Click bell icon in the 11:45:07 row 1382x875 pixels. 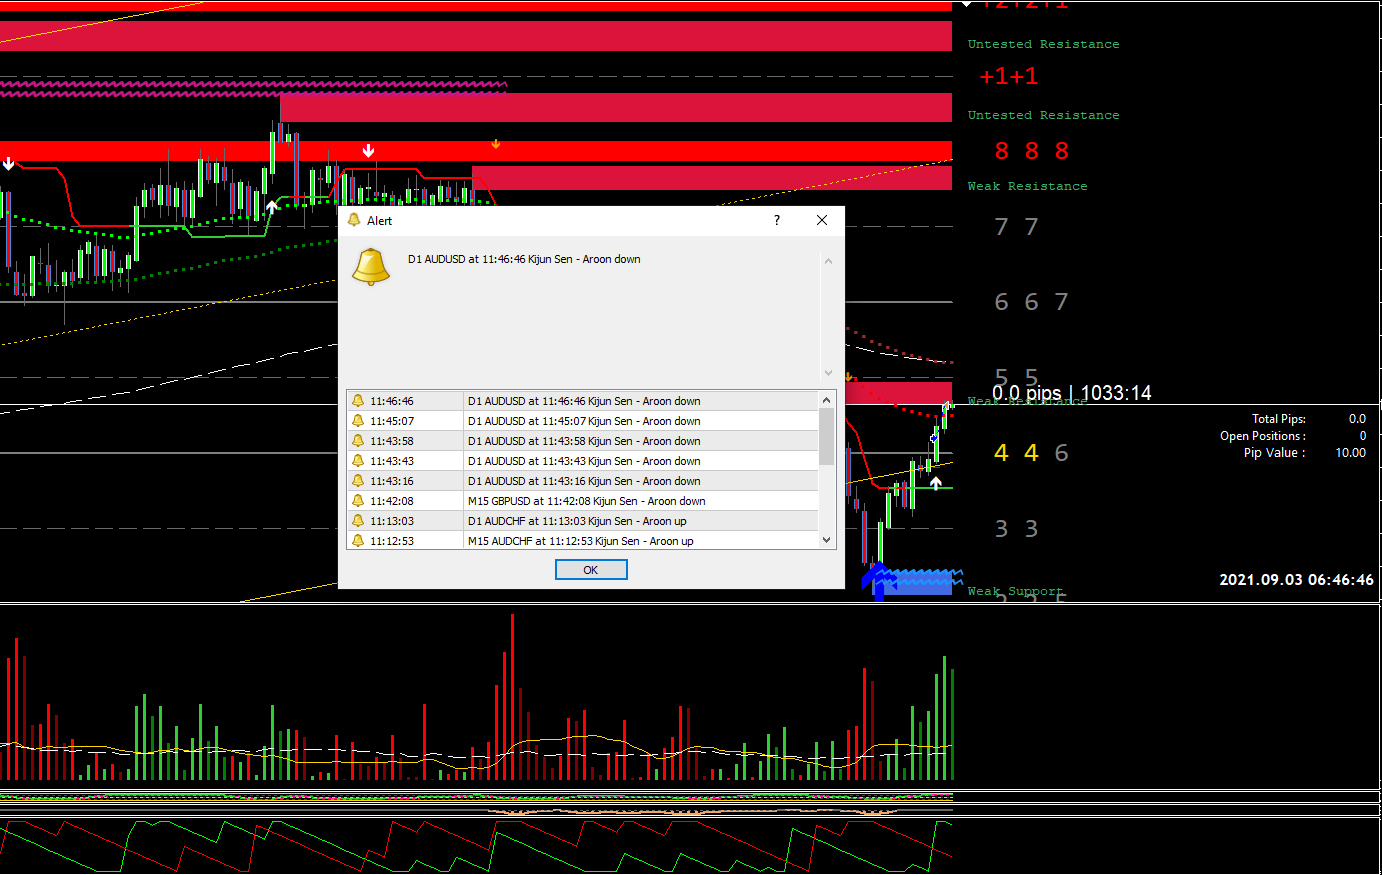tap(358, 421)
